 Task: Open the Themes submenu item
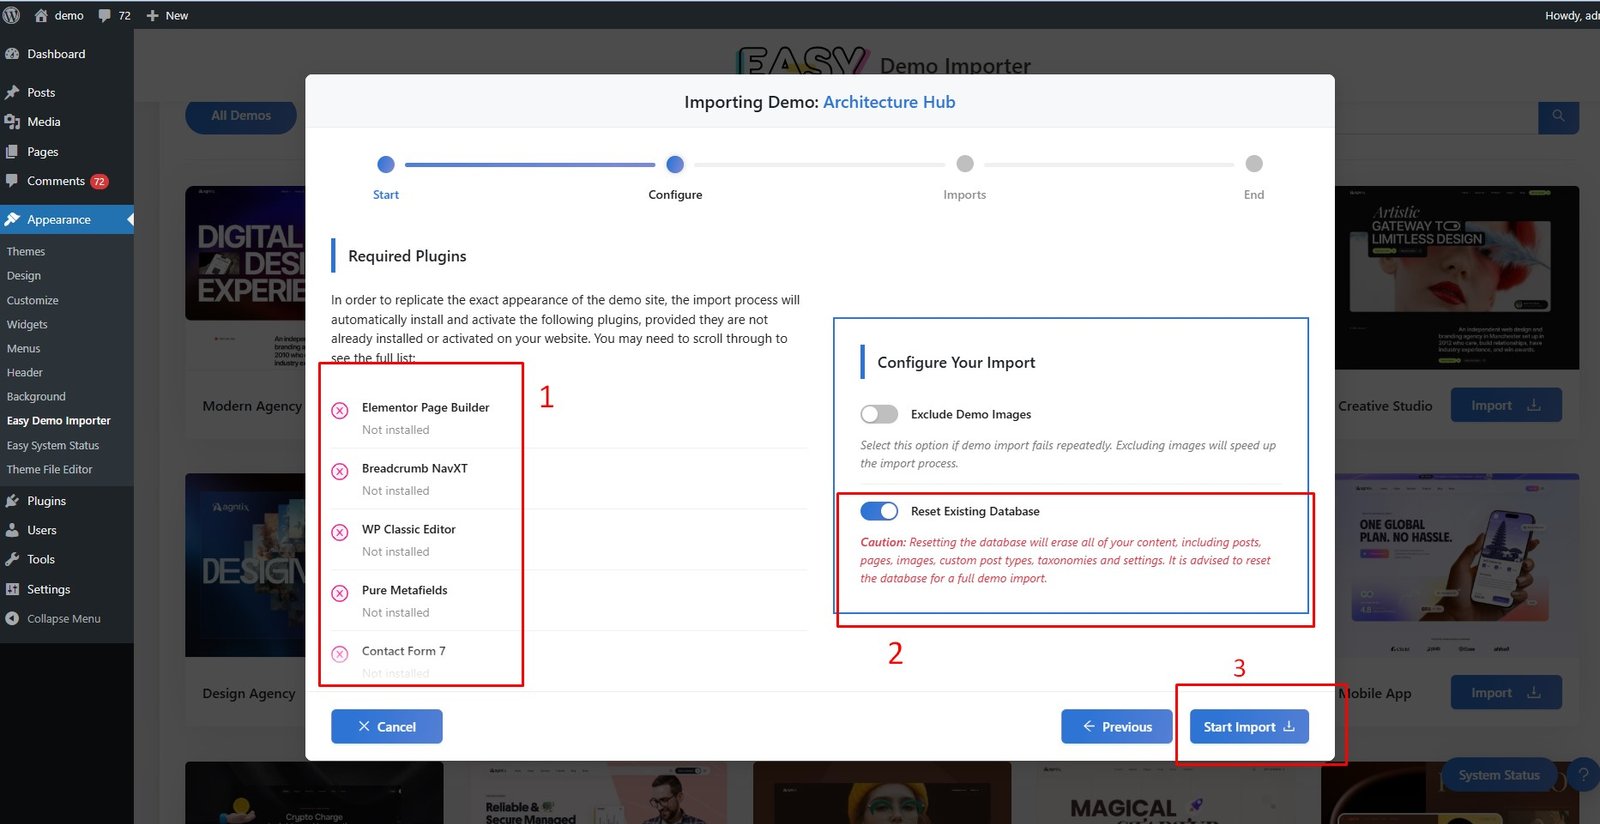tap(26, 252)
